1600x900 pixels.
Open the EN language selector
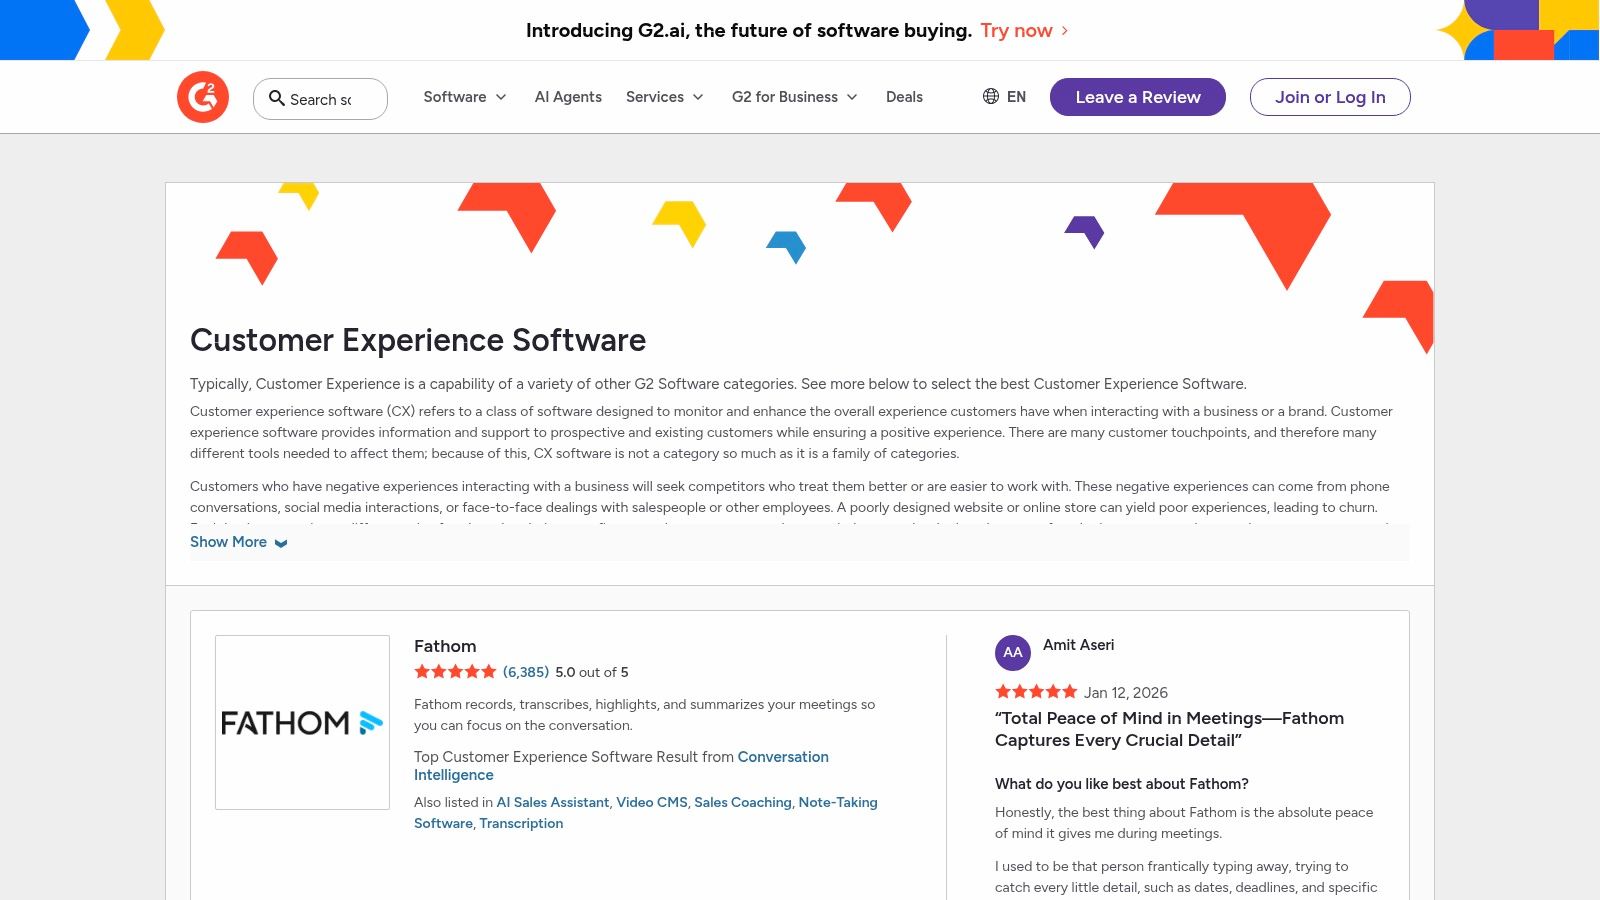click(1005, 97)
